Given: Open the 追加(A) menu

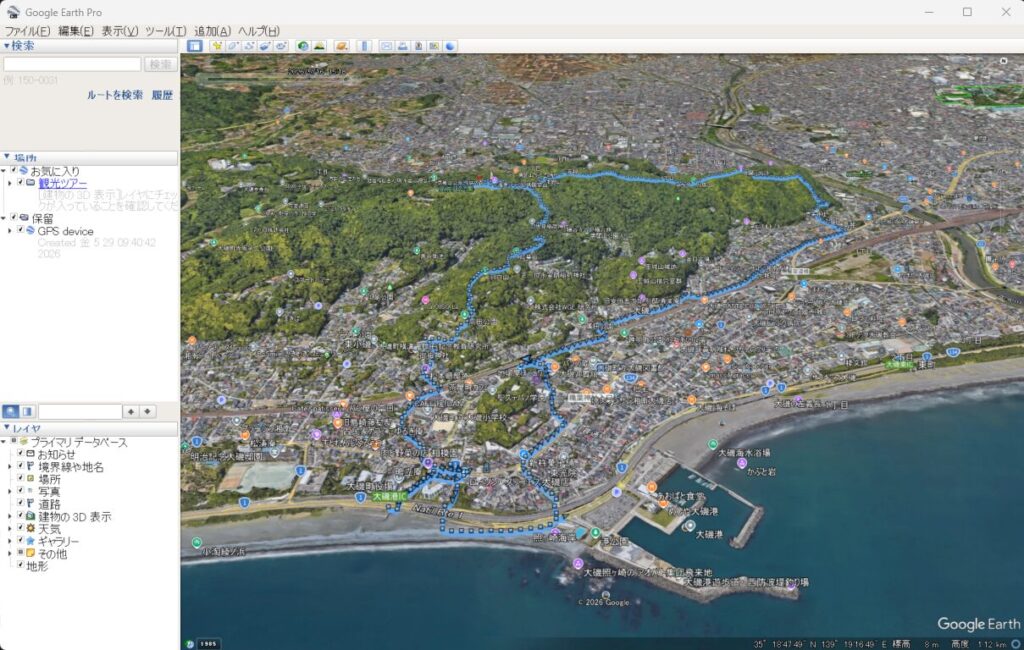Looking at the screenshot, I should [x=212, y=31].
